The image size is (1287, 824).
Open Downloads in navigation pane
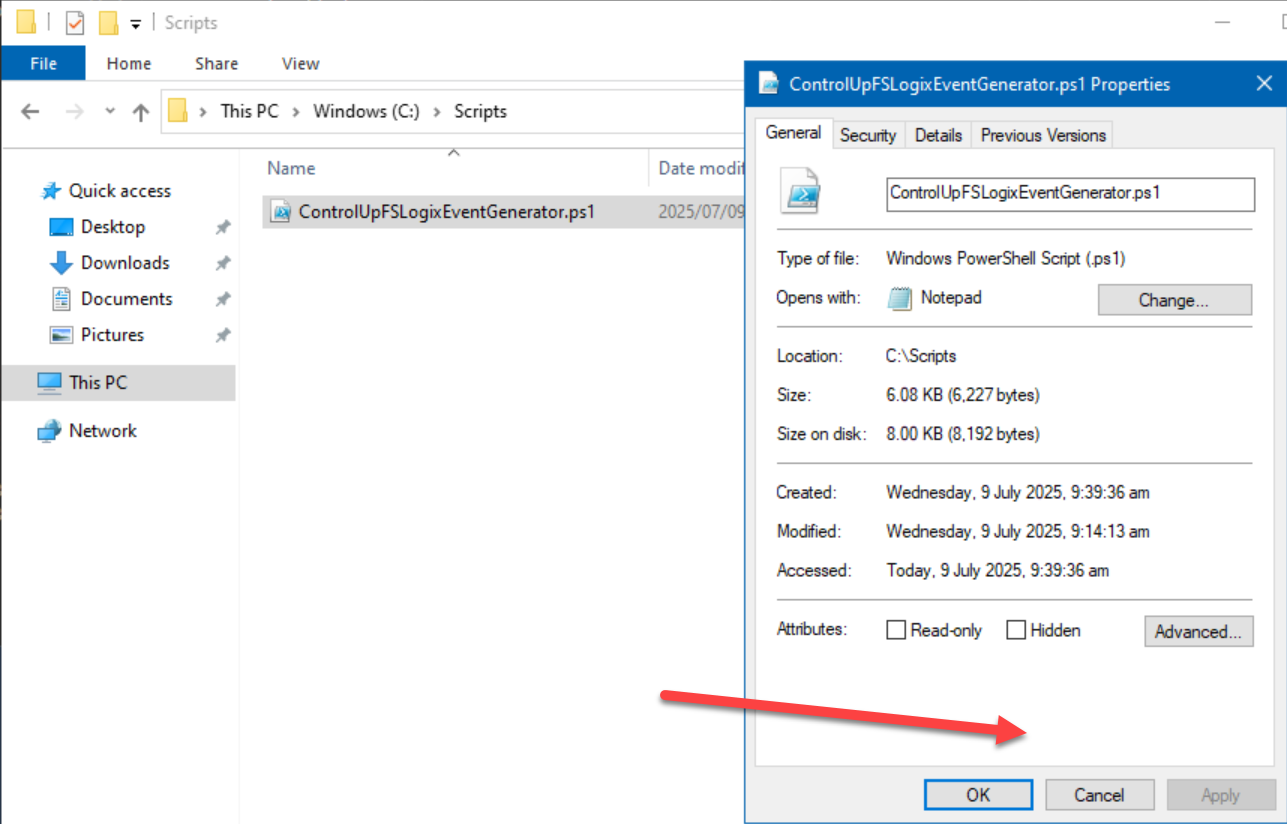(x=125, y=263)
